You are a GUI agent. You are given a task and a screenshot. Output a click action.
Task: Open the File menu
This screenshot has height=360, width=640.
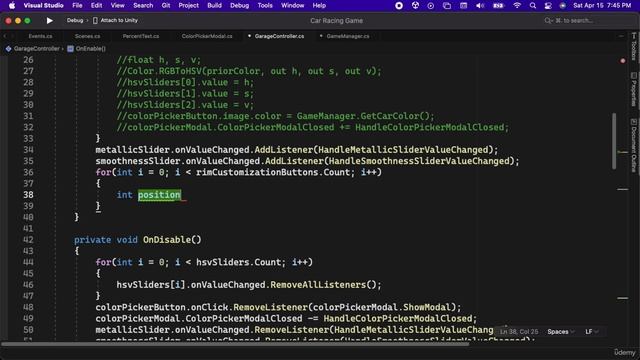coord(77,5)
